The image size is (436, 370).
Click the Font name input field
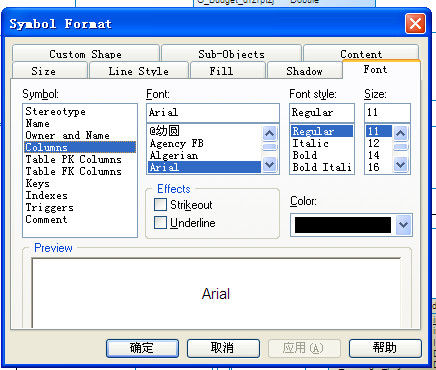[213, 113]
